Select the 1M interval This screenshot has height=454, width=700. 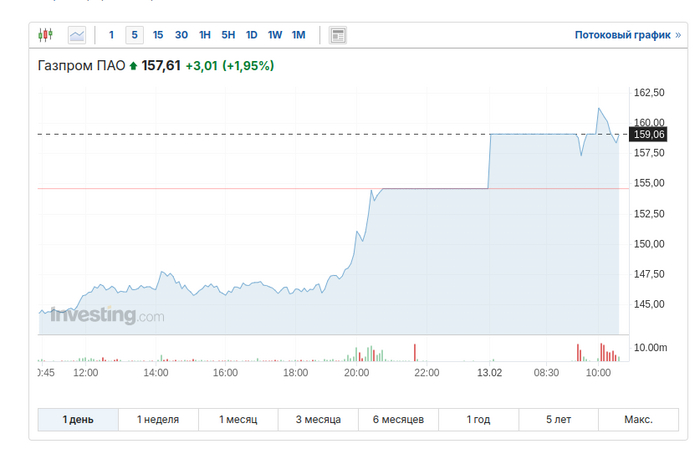coord(298,35)
